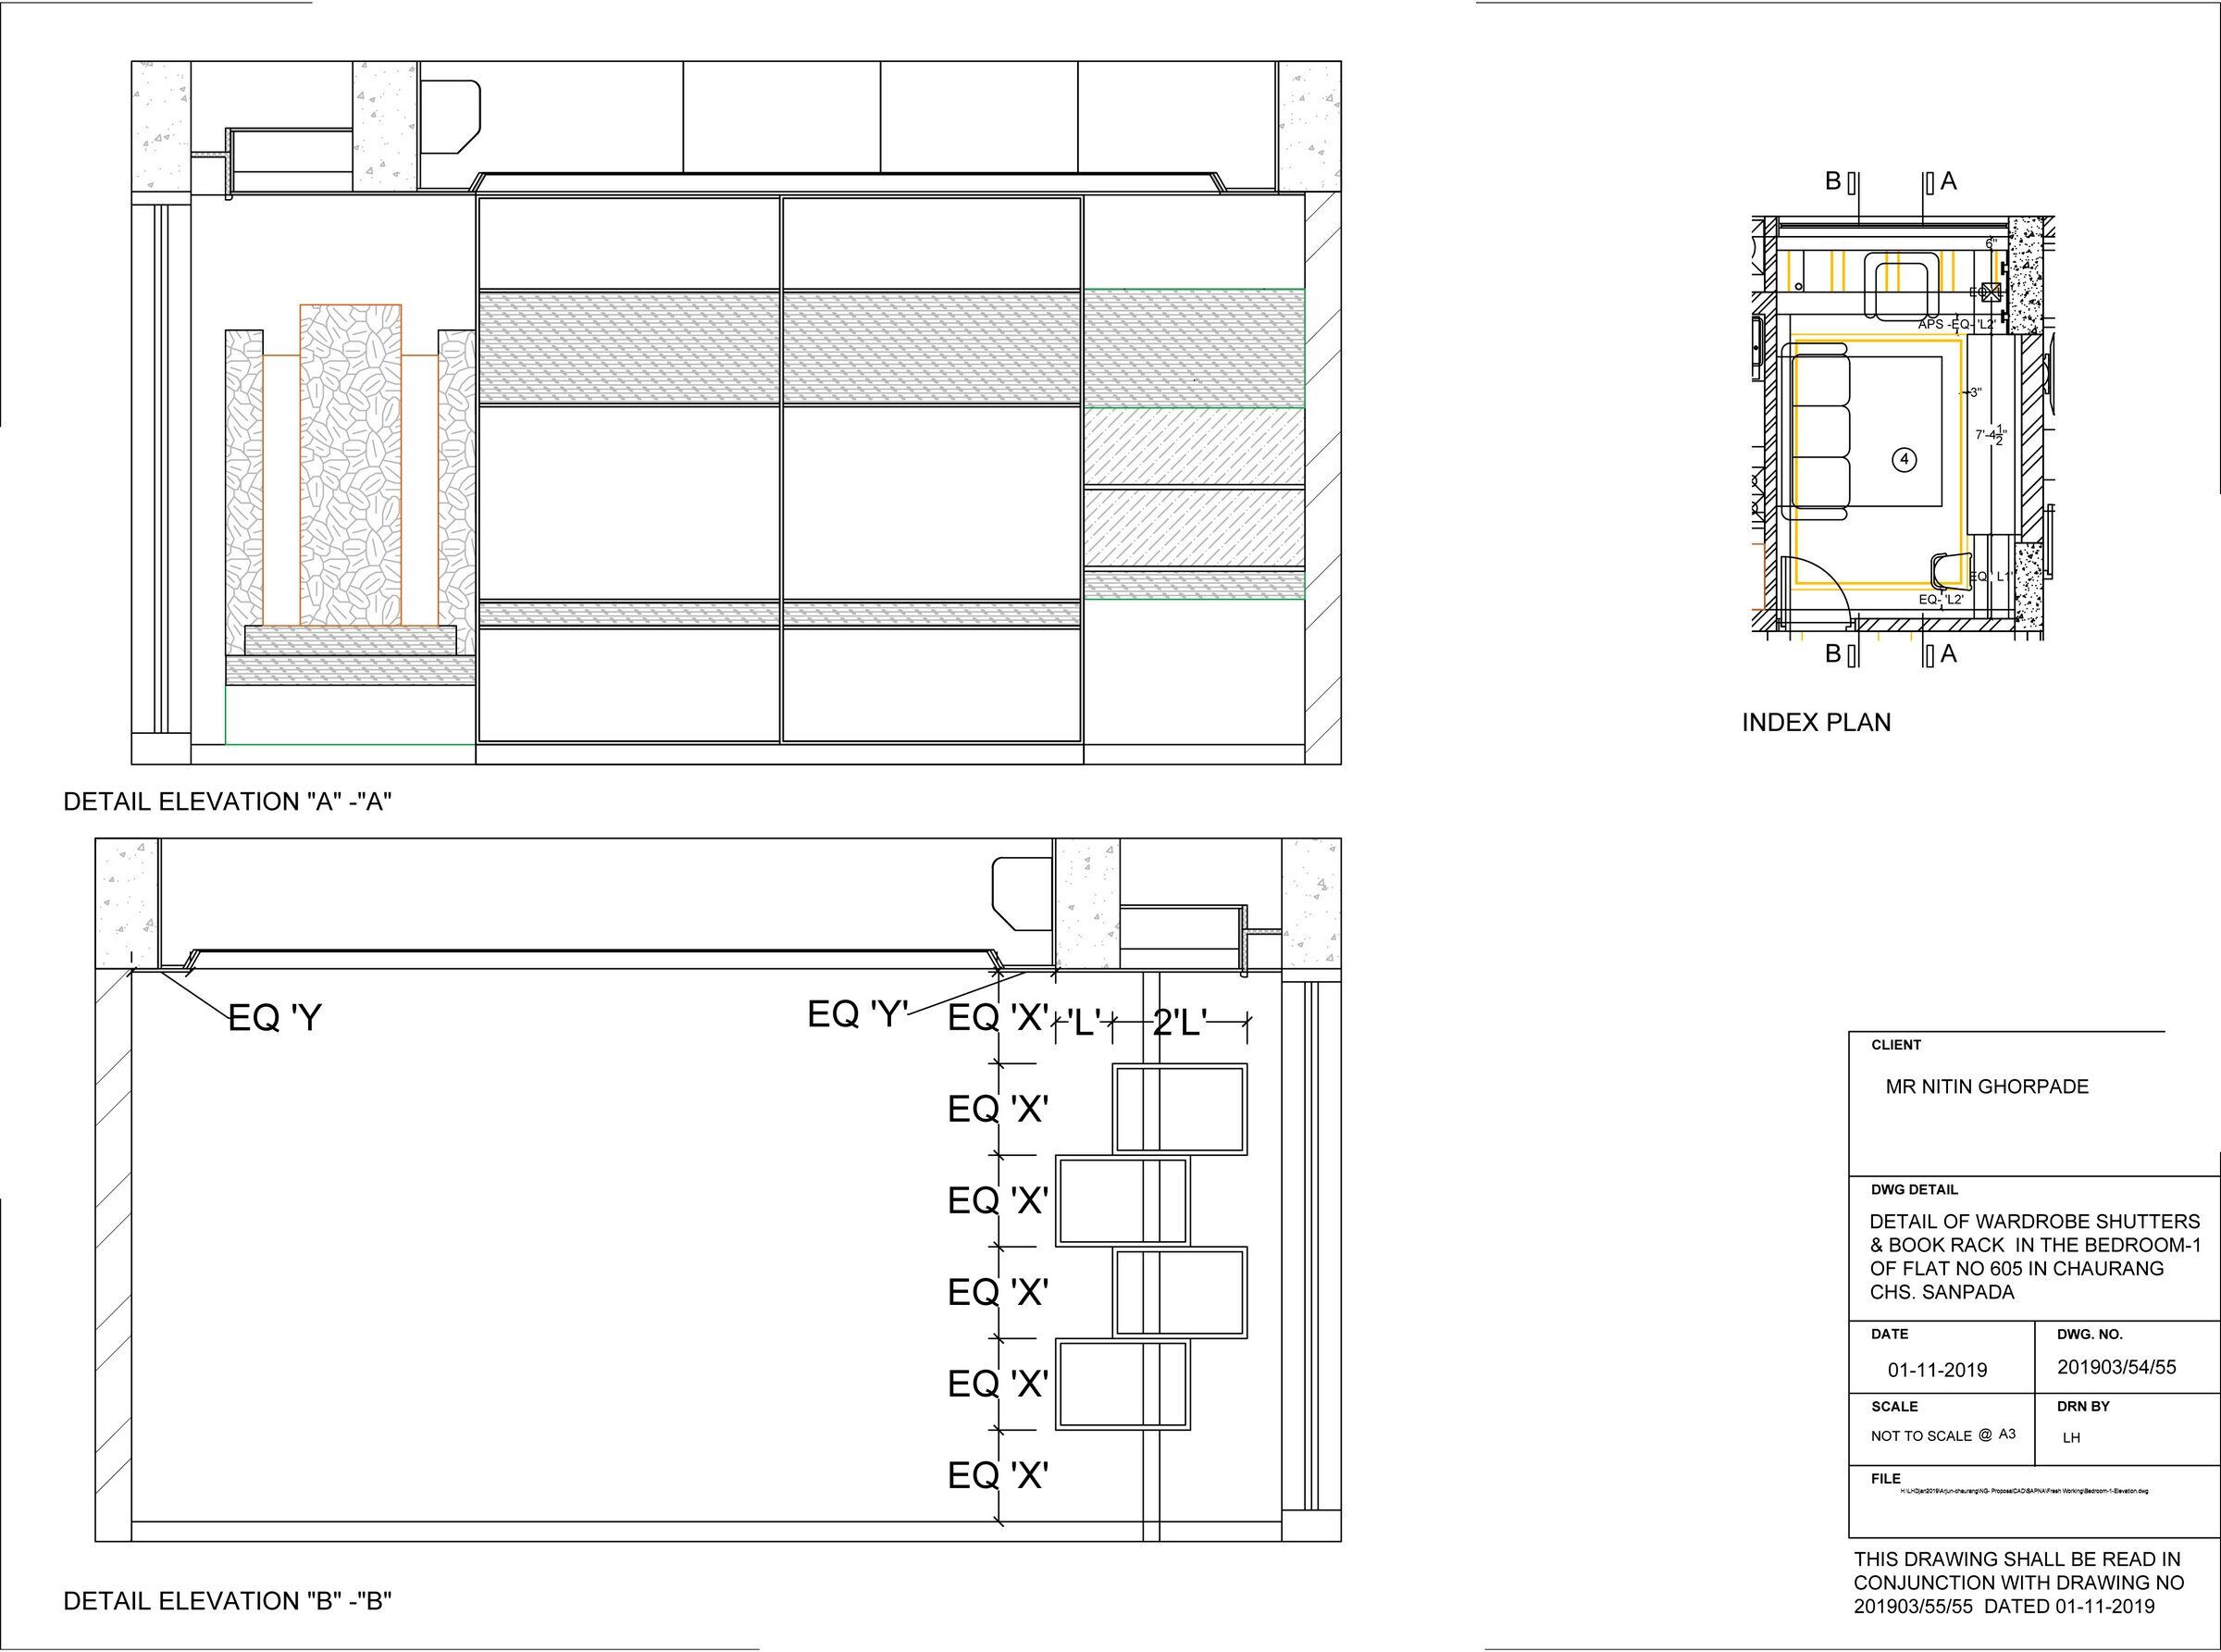This screenshot has width=2221, height=1652.
Task: Select the 3" dimension in index plan
Action: pyautogui.click(x=1974, y=393)
